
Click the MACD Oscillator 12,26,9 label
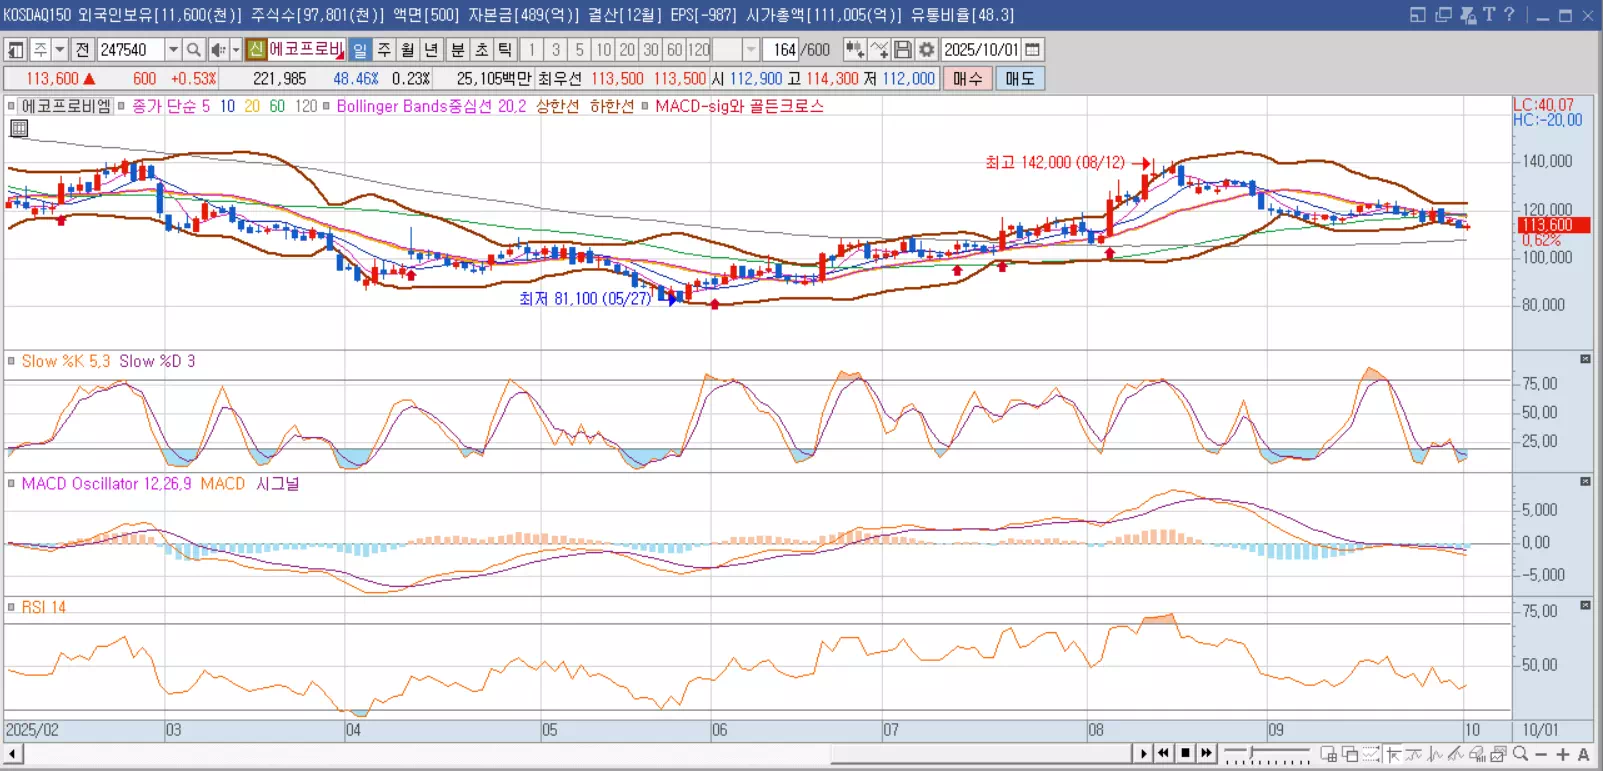coord(106,484)
